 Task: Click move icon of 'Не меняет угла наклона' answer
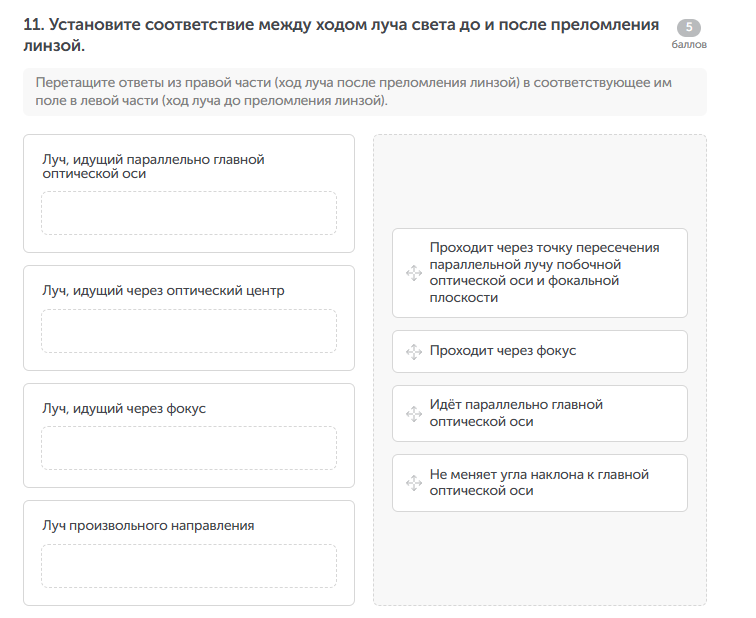pyautogui.click(x=412, y=483)
